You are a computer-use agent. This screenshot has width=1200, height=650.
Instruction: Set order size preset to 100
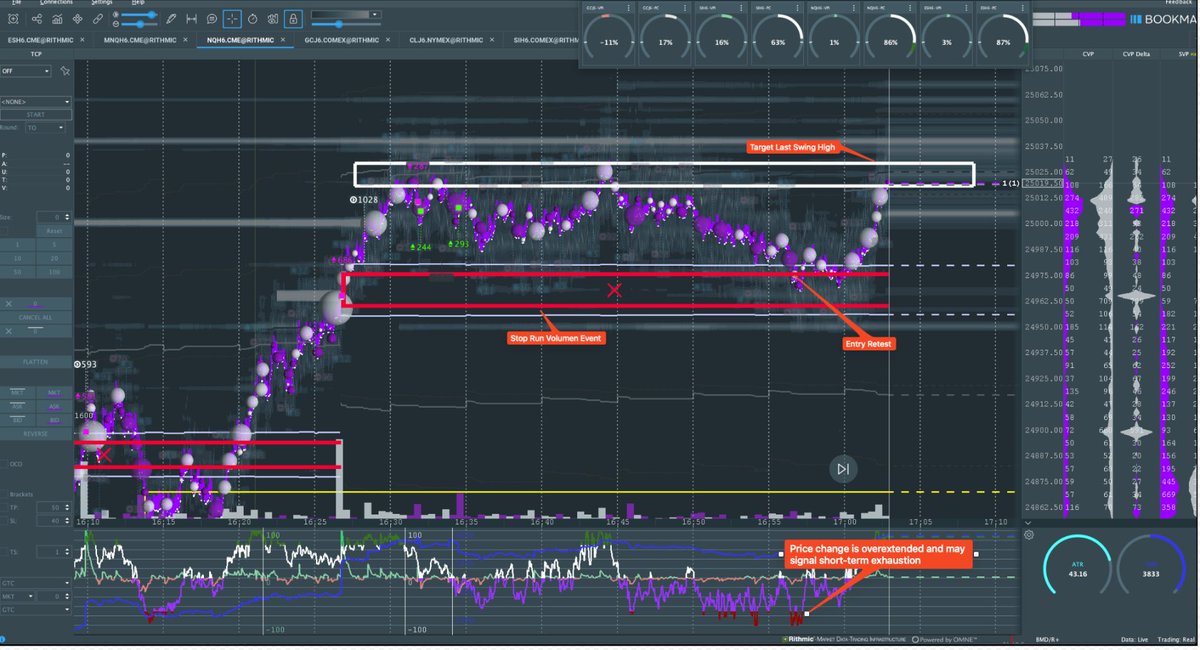(54, 272)
